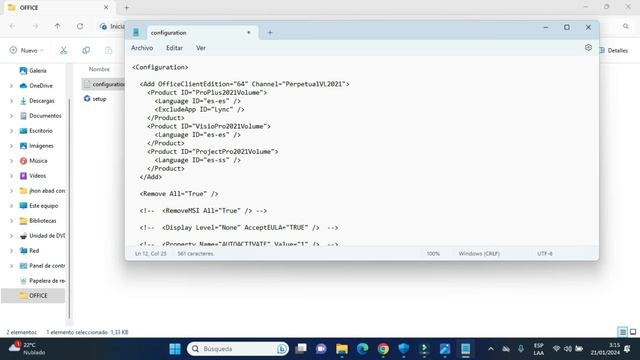Screen dimensions: 640x360
Task: Go up one folder in File Explorer
Action: click(57, 26)
